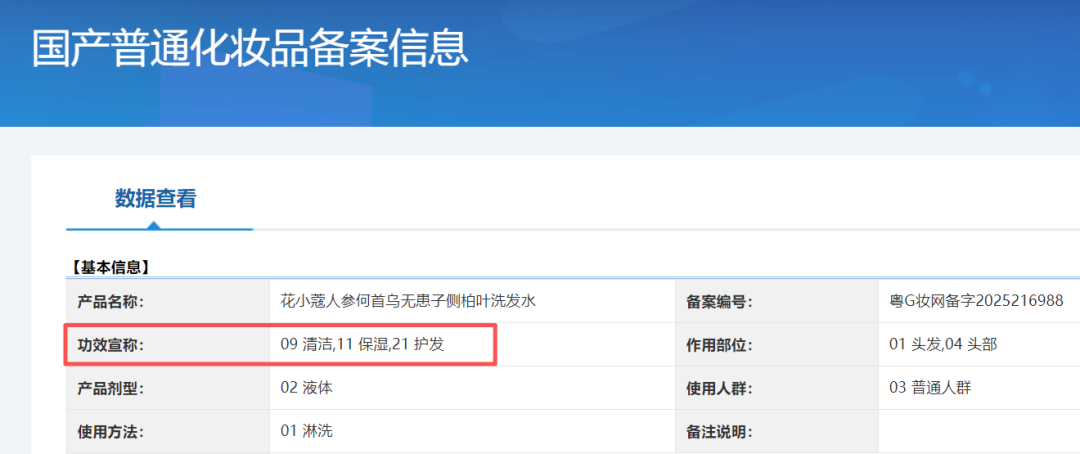Select the value 09 清洁,11 保湿,21 护发
The image size is (1080, 454).
[362, 345]
